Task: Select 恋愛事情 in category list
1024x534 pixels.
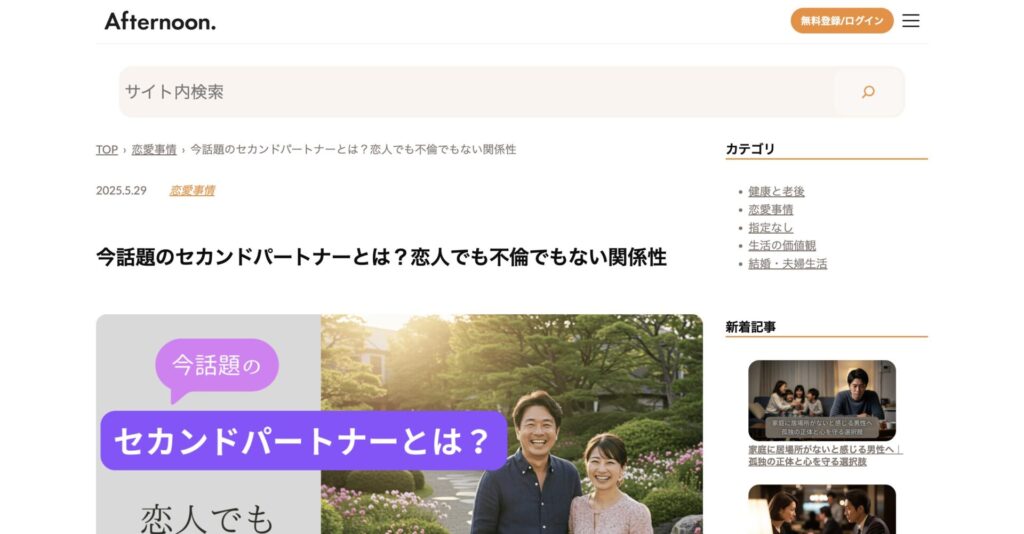Action: click(x=771, y=210)
